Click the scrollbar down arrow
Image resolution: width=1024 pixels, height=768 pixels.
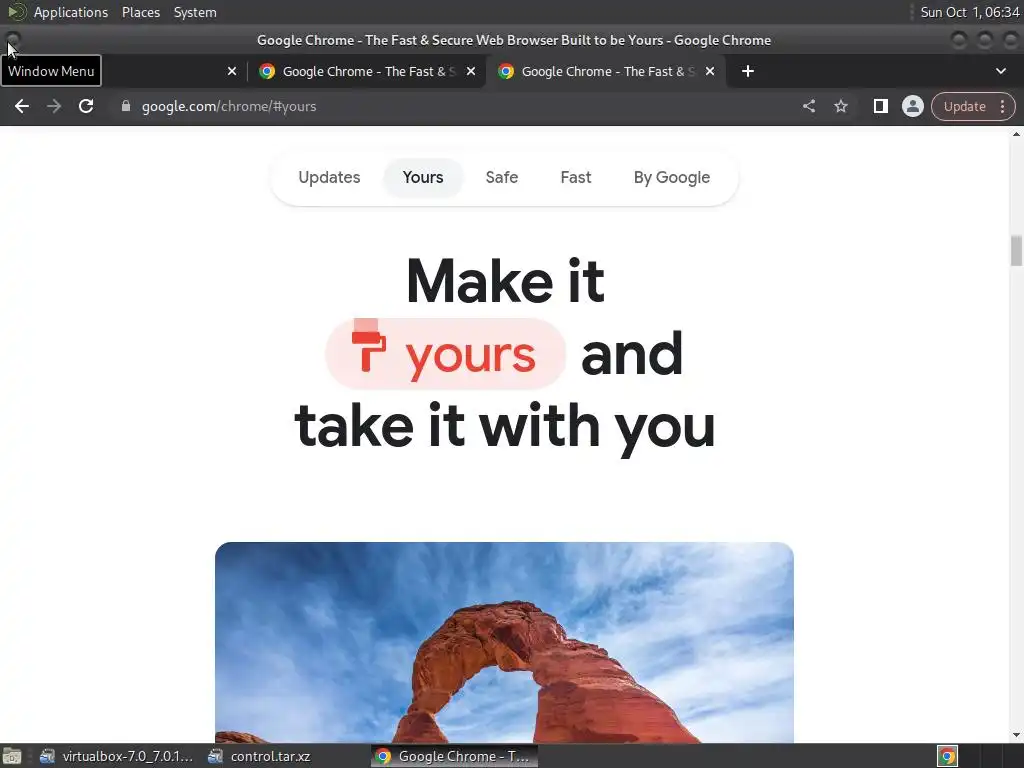click(1016, 735)
